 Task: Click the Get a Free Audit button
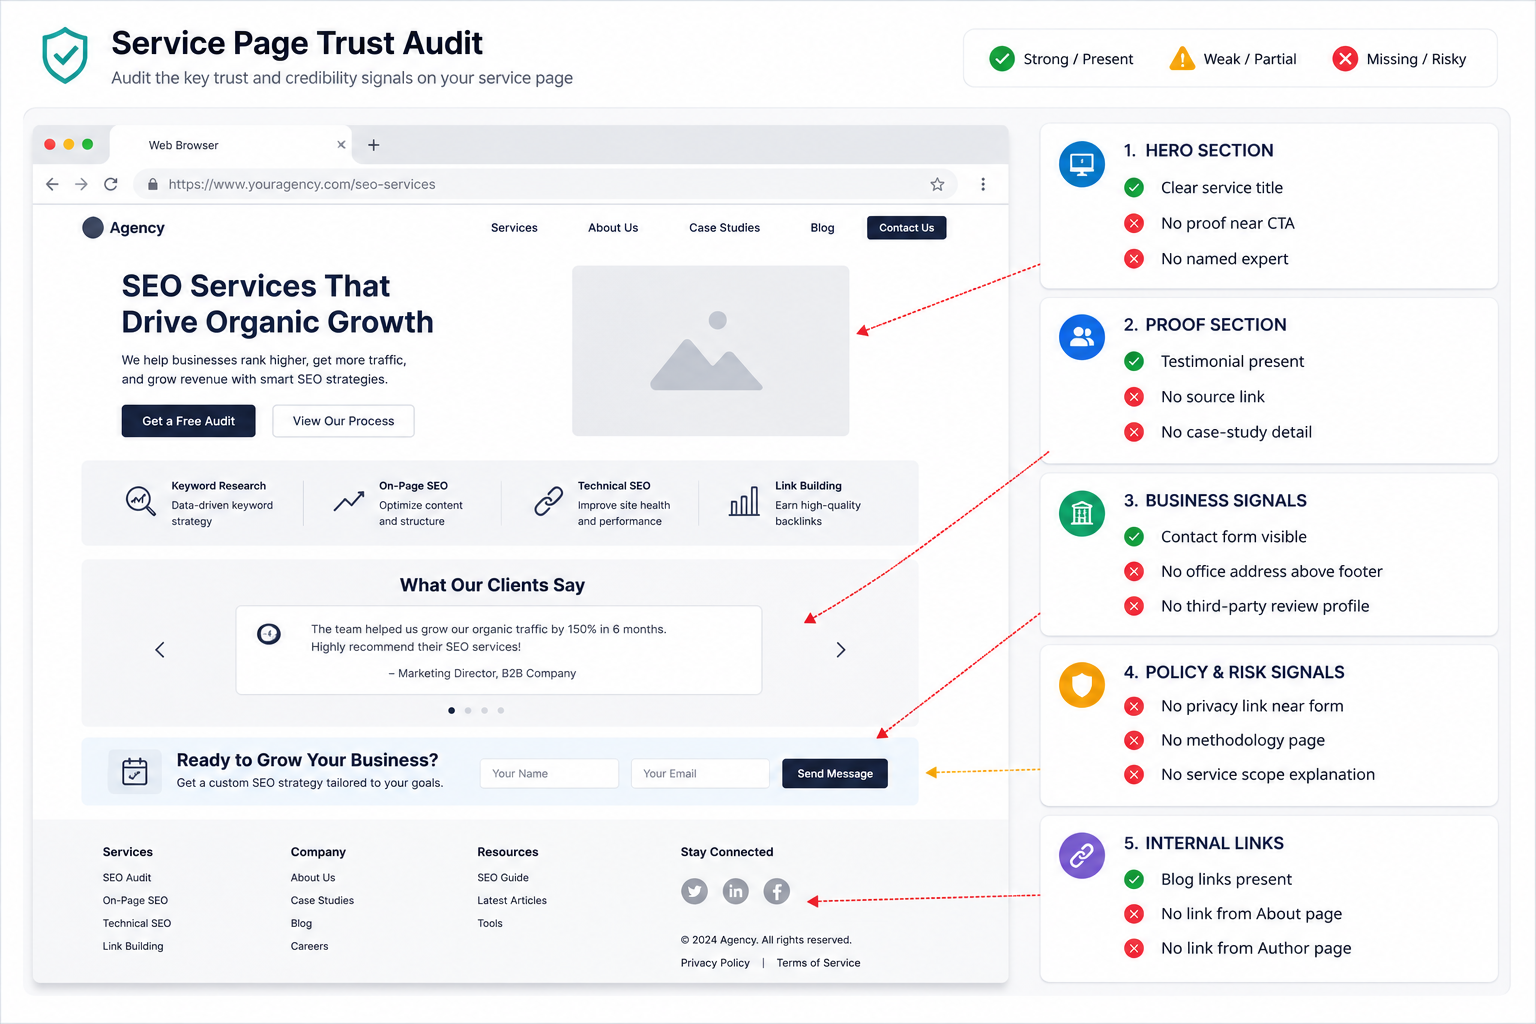(188, 421)
